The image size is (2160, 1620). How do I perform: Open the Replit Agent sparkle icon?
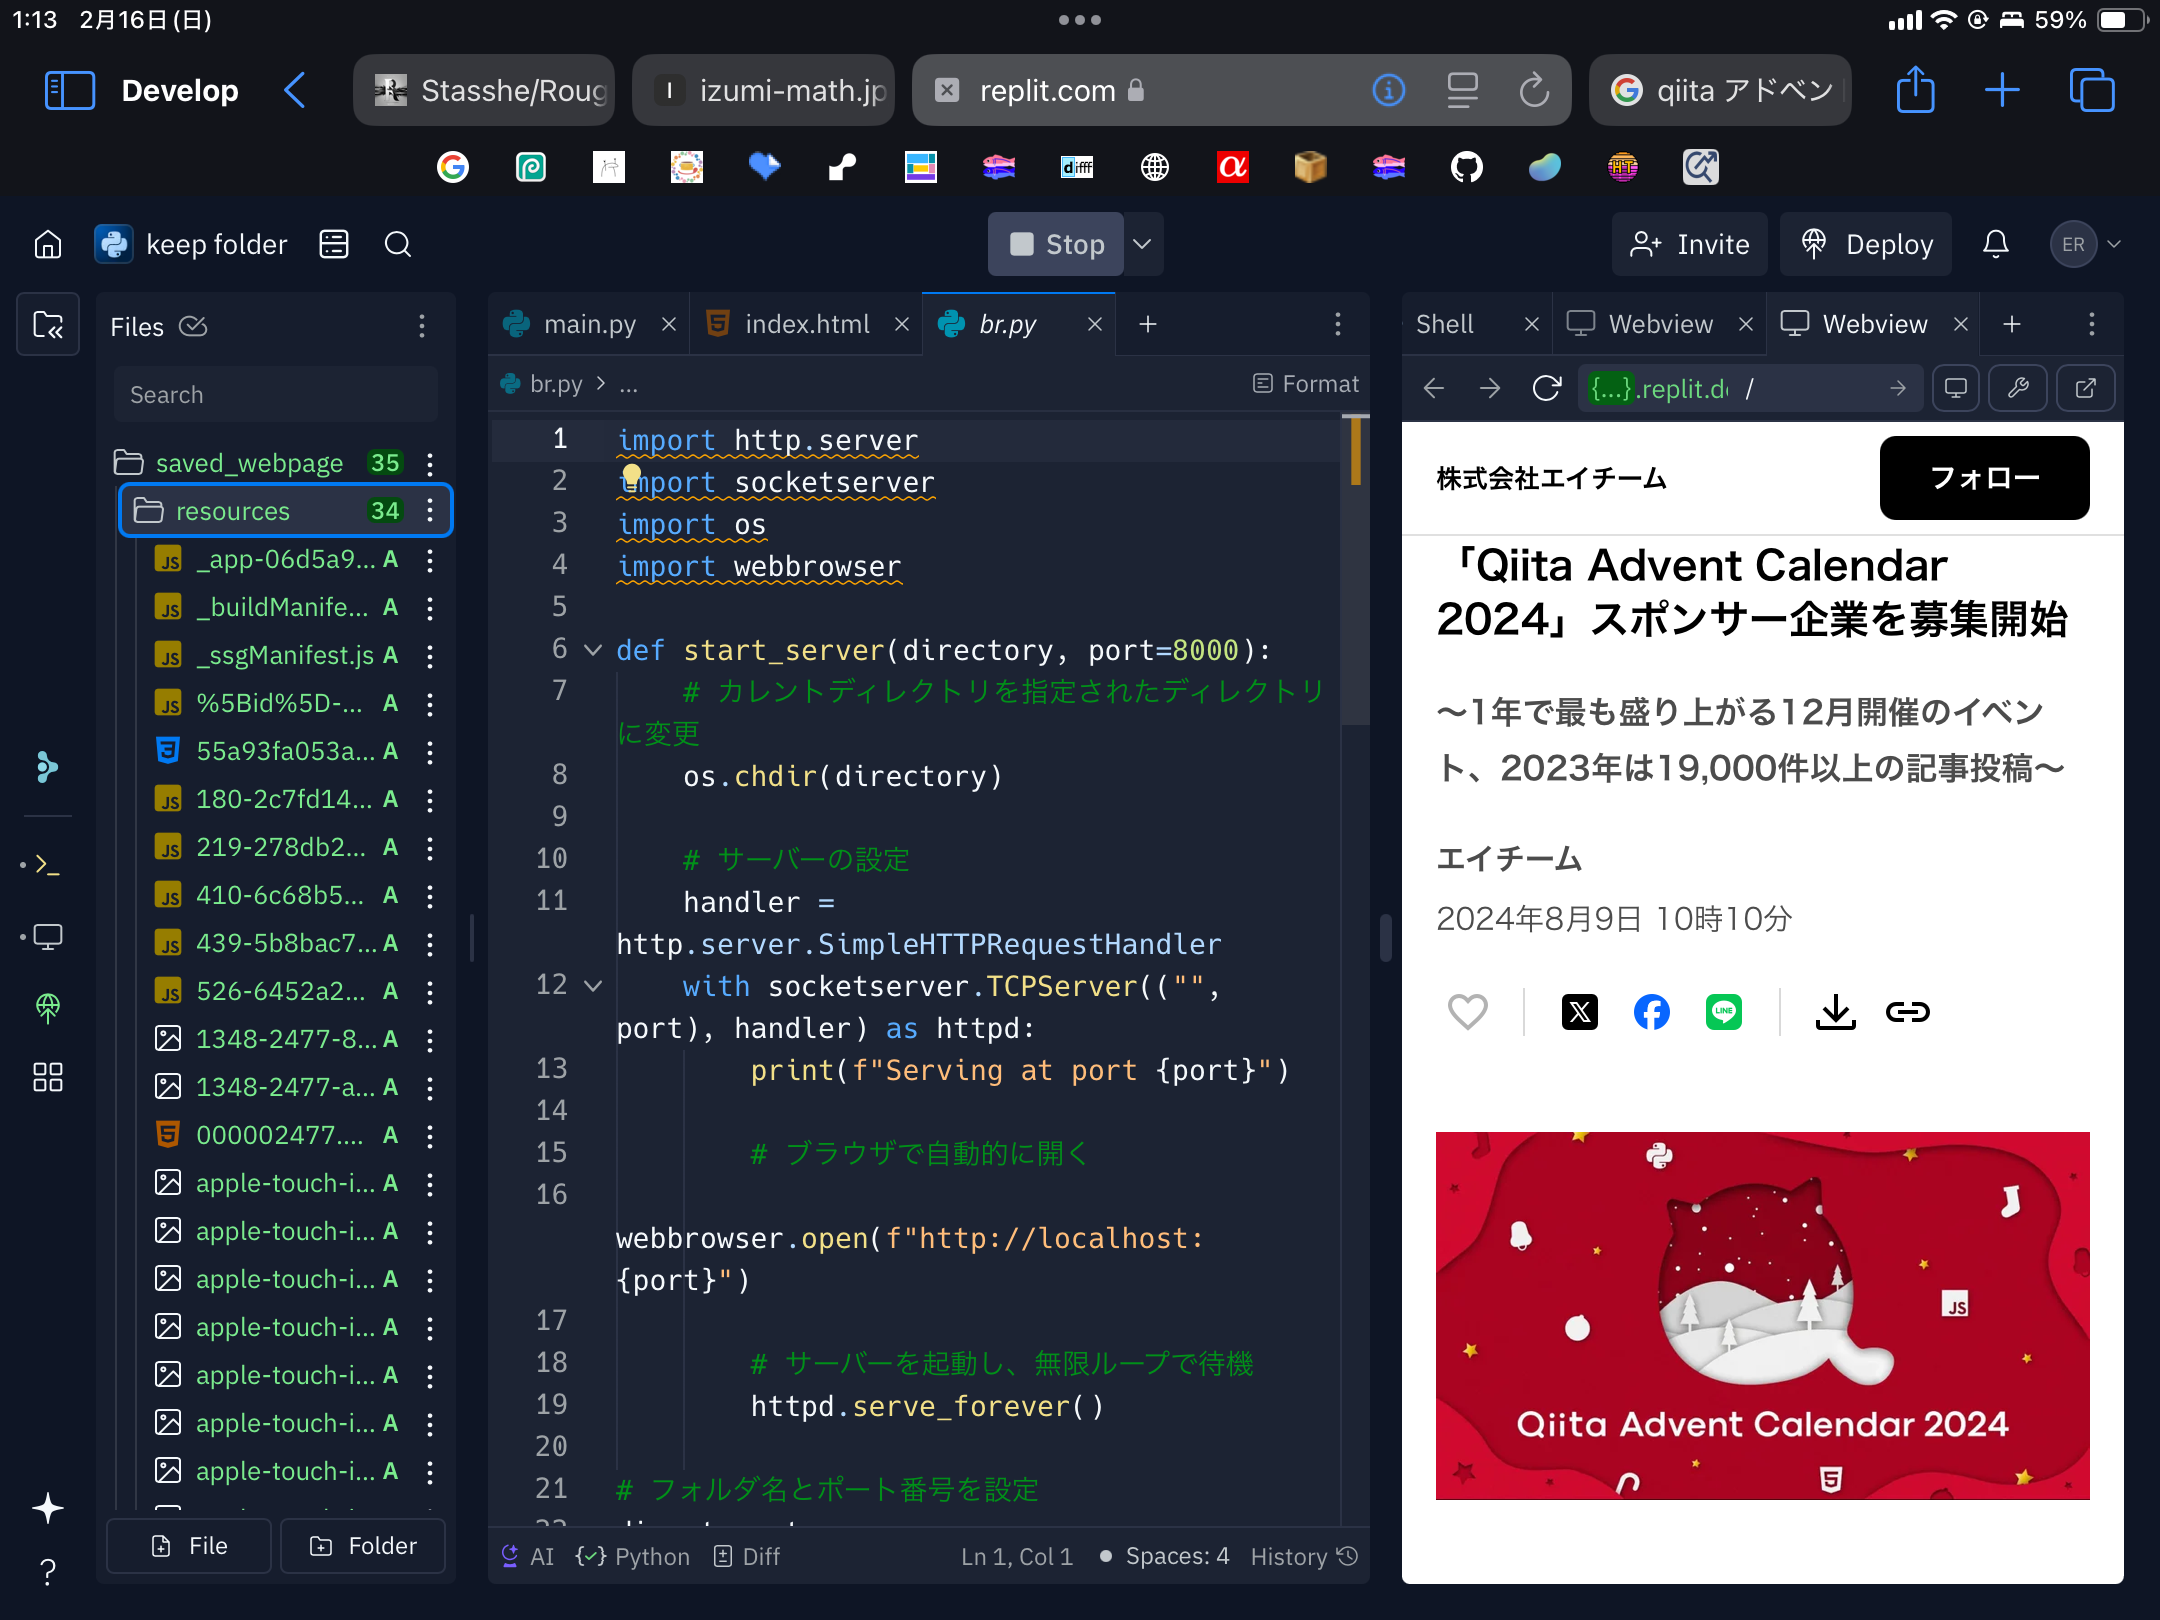coord(48,1507)
